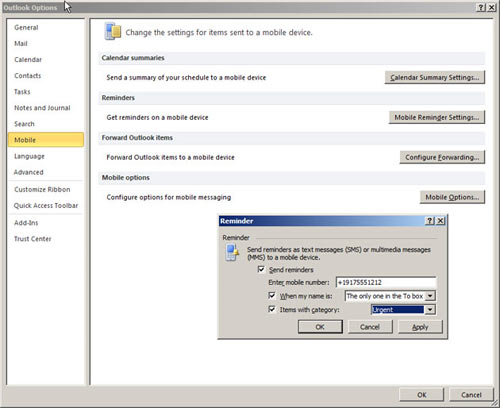The width and height of the screenshot is (500, 408).
Task: Click the Outlook Options help question mark
Action: [x=481, y=8]
